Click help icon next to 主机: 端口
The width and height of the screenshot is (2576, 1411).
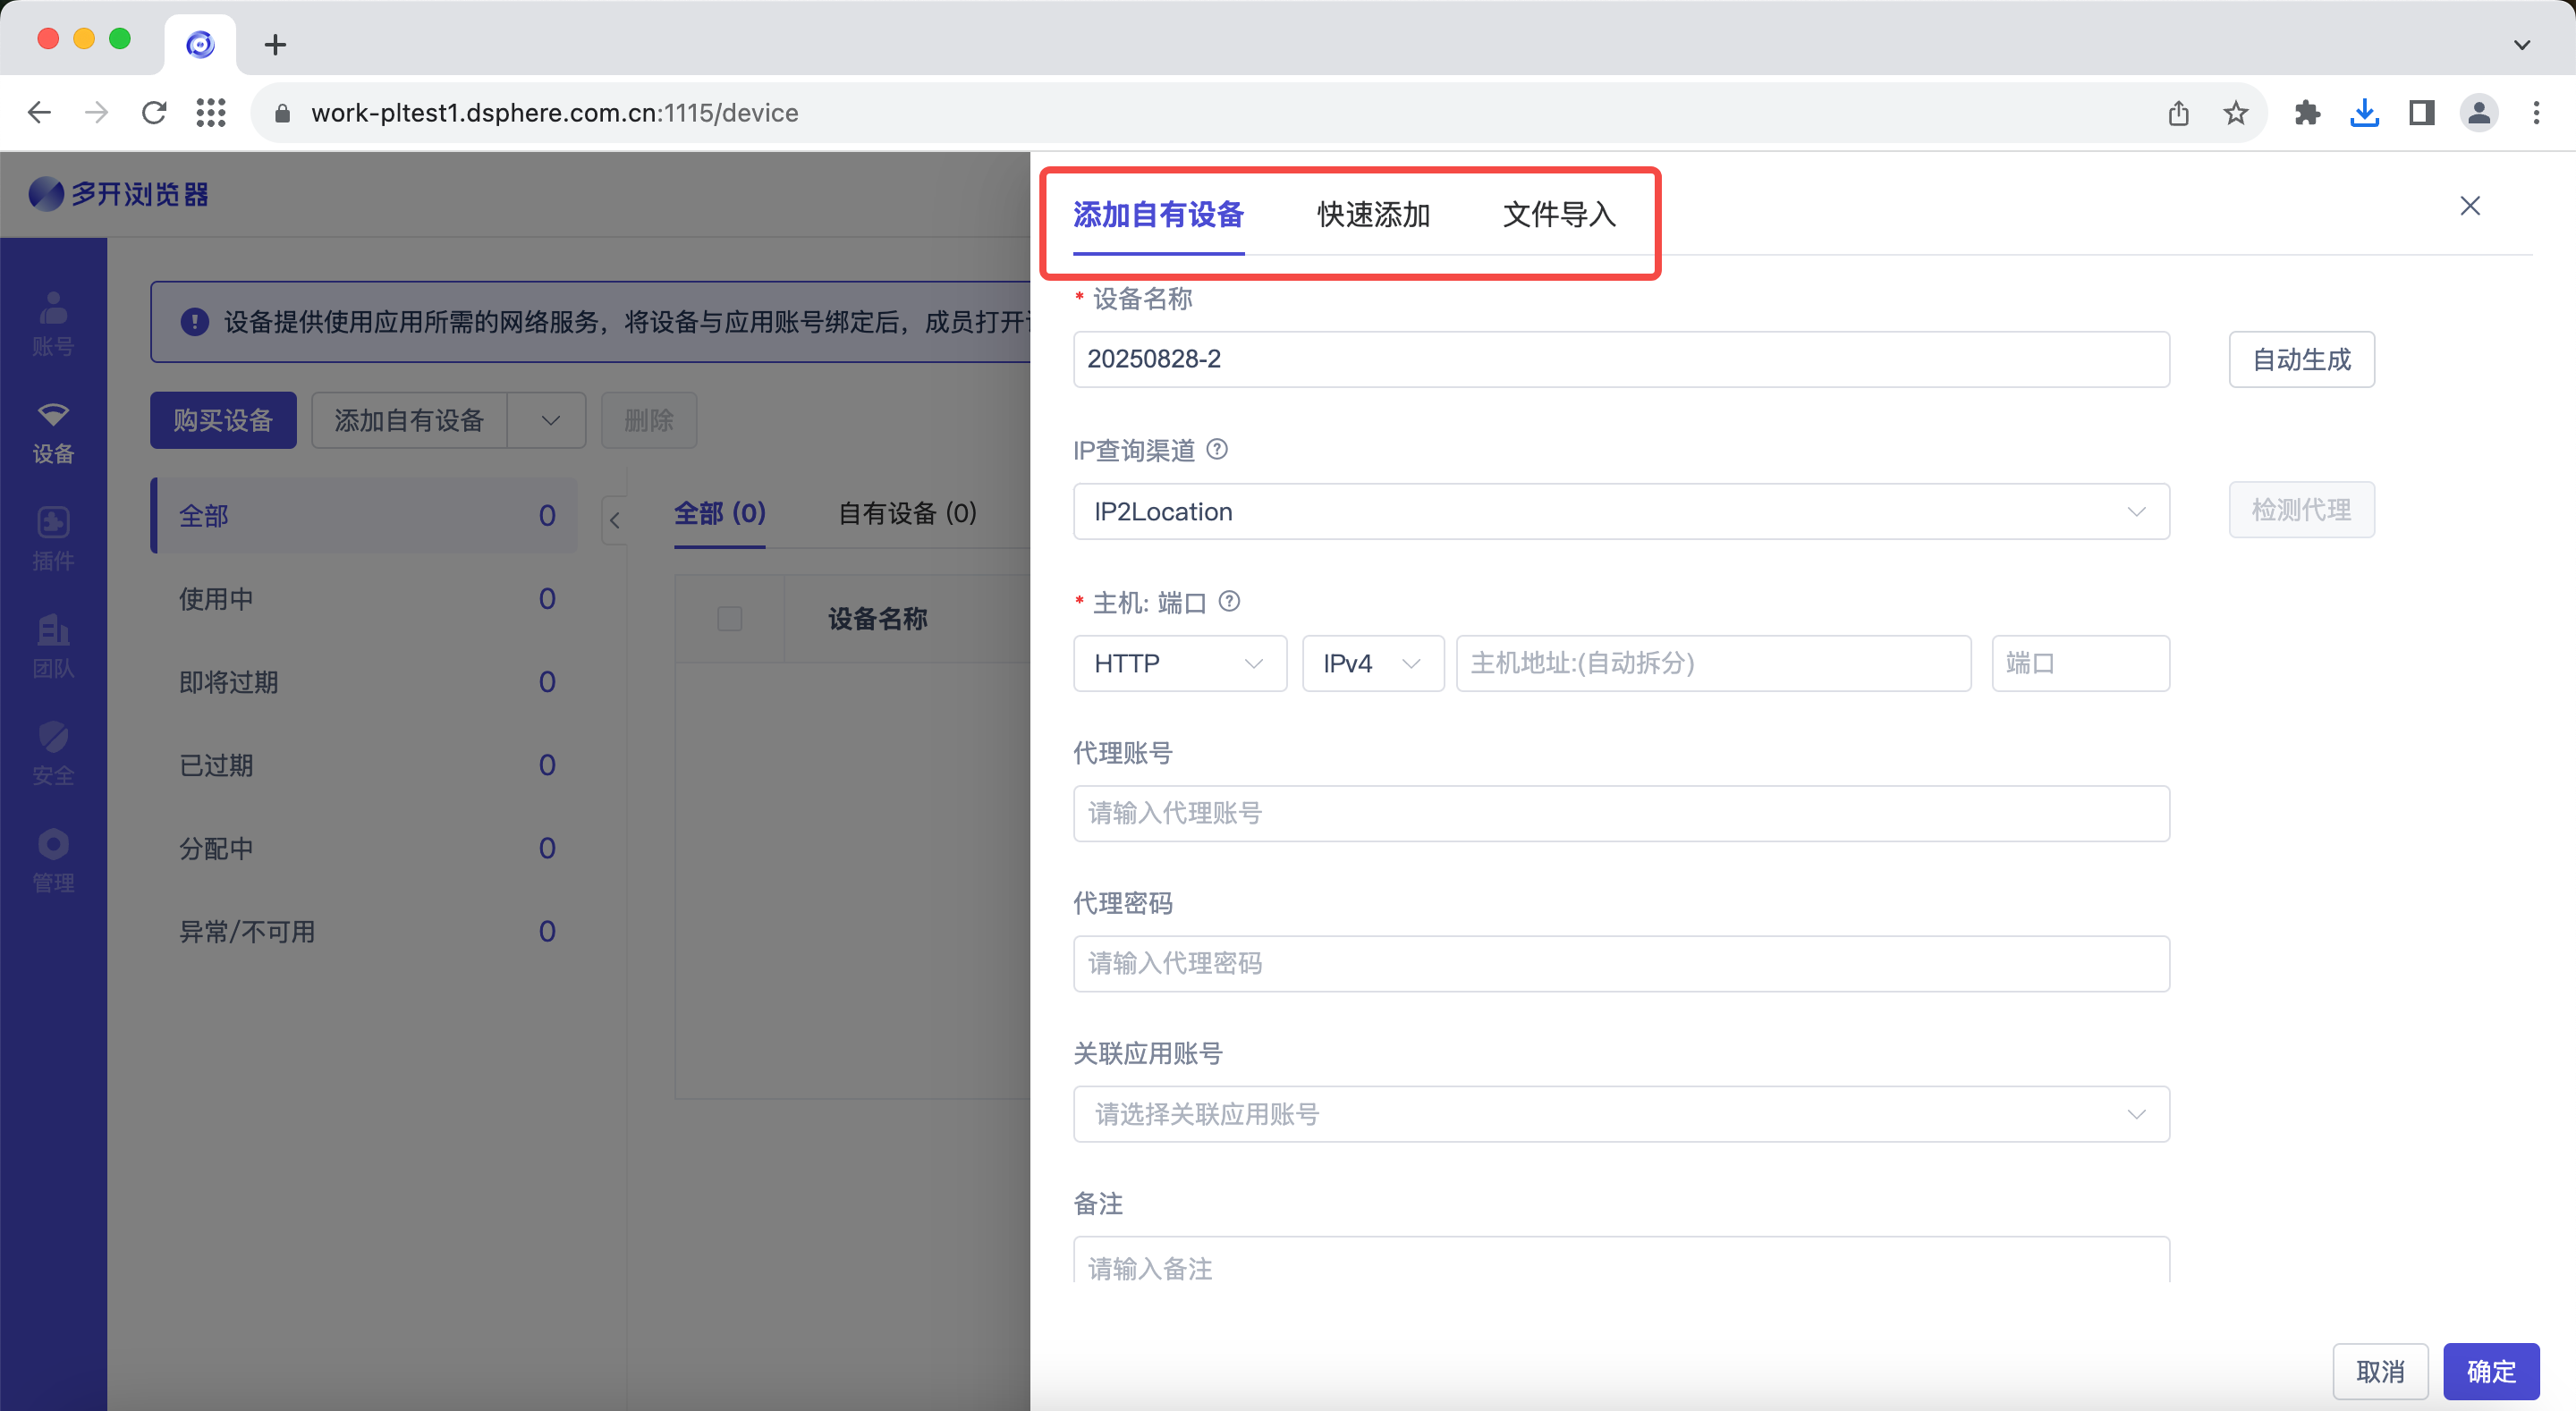(1230, 601)
